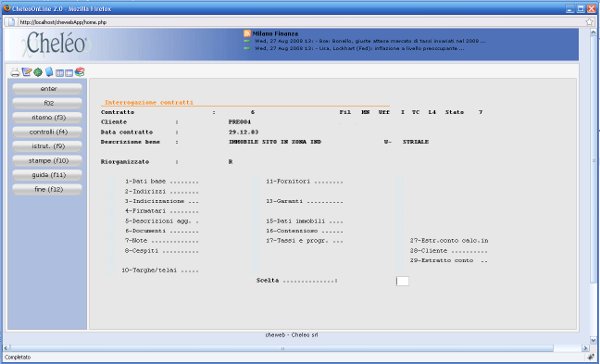
Task: Click the istrut. (f9) button
Action: click(x=47, y=146)
